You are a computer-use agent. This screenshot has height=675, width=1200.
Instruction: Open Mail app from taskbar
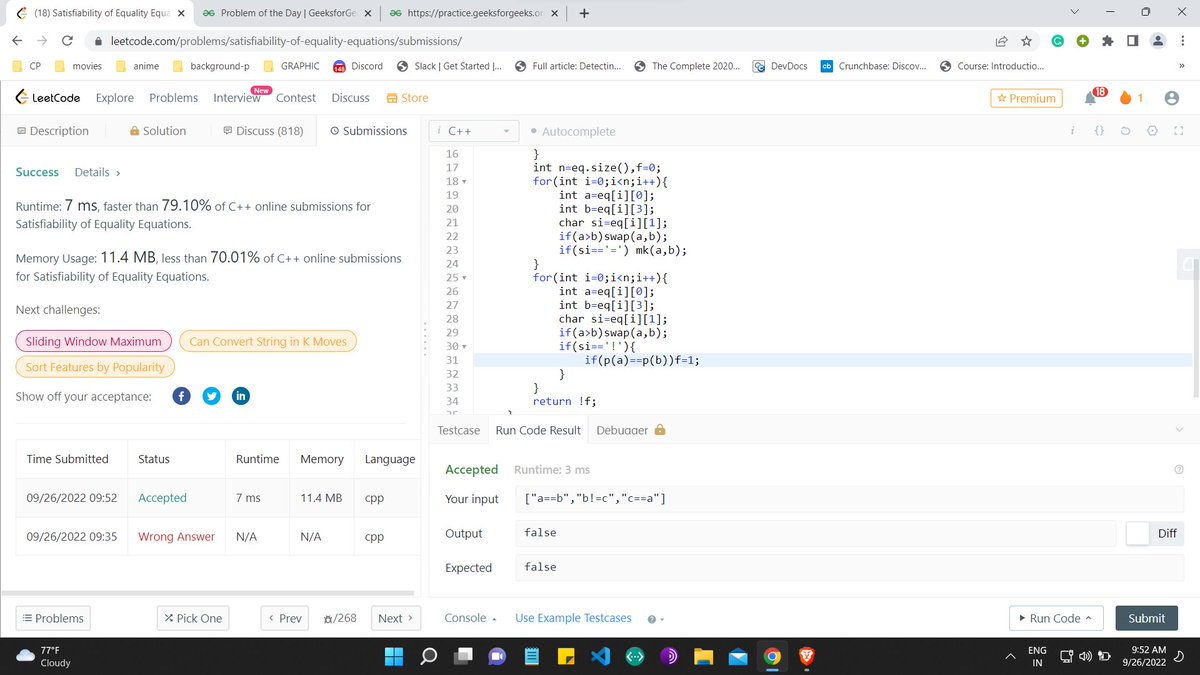click(x=738, y=657)
